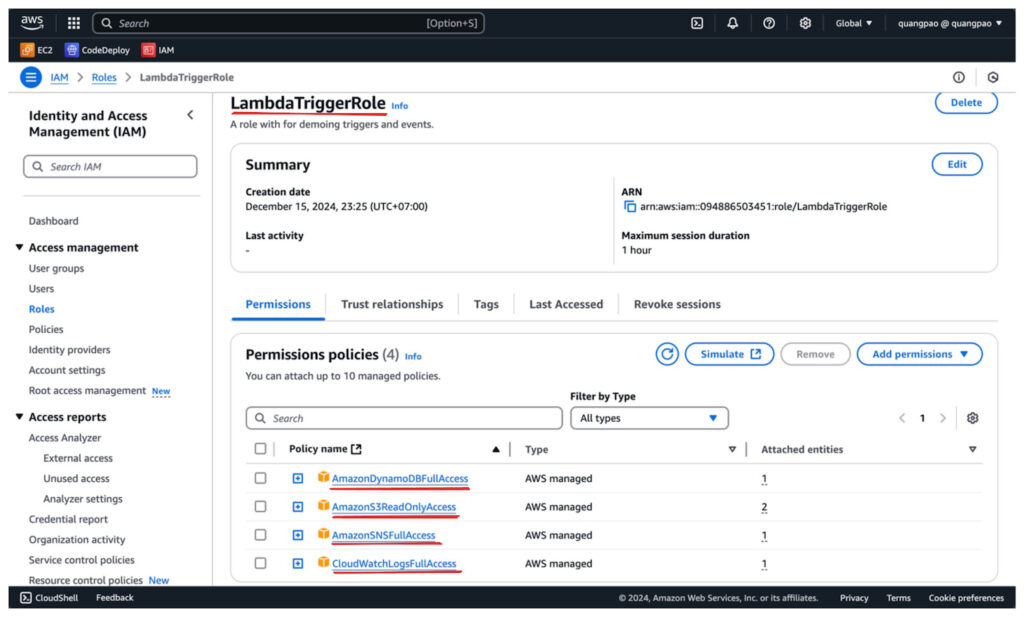Open the AmazonDynamoDBFullAccess policy link

pos(400,478)
